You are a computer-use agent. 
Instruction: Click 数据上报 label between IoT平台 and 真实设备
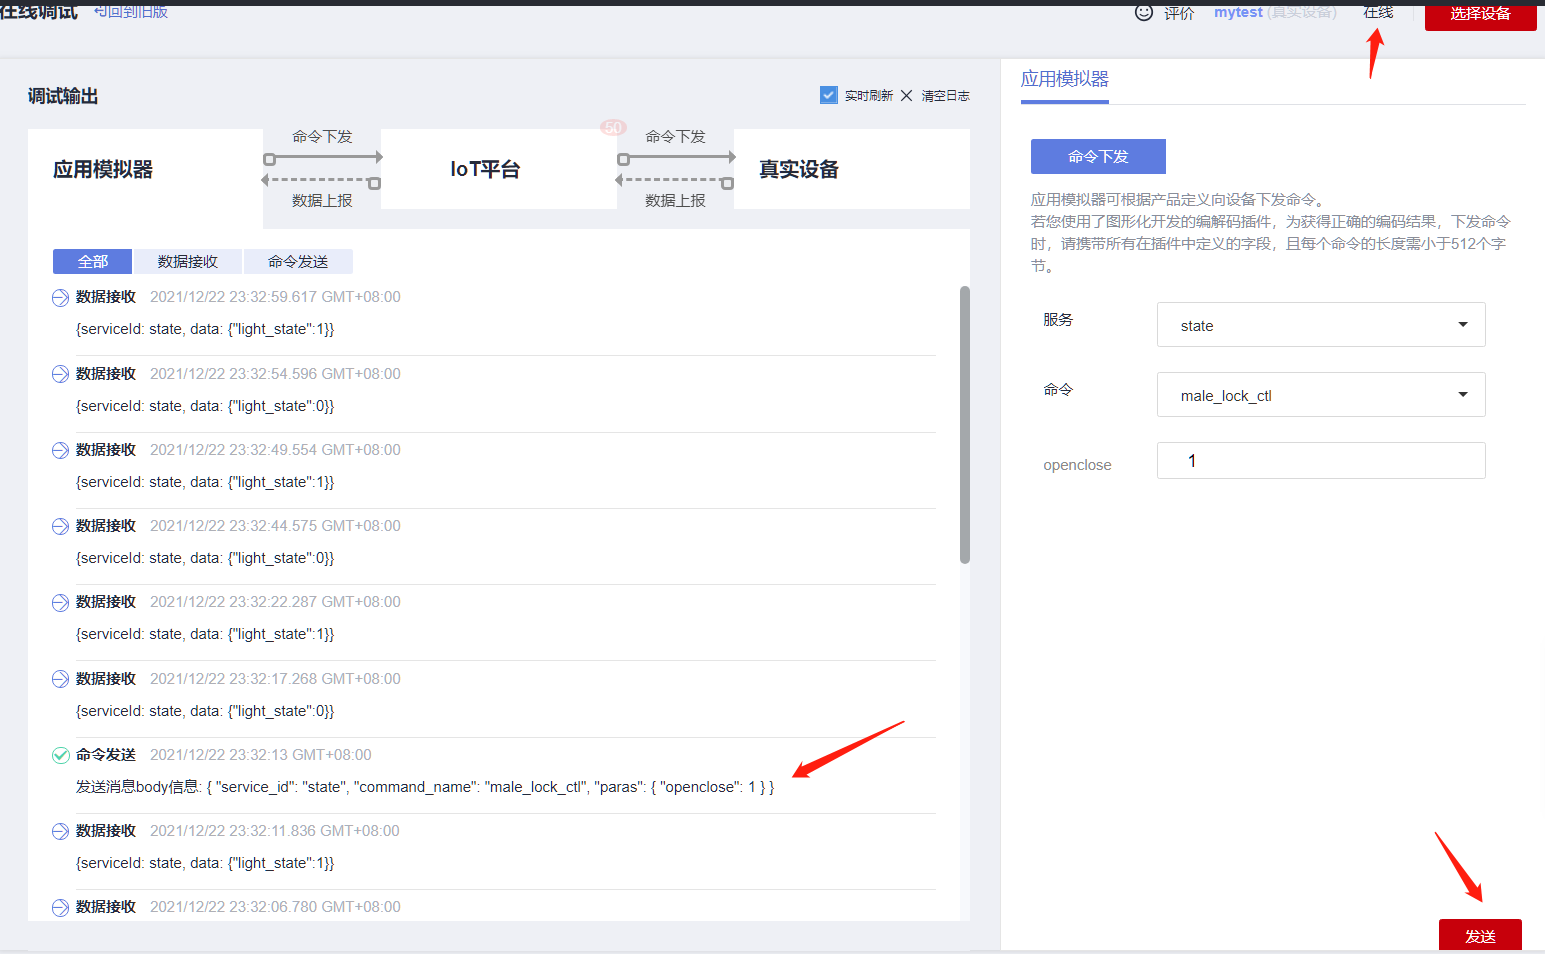coord(675,201)
